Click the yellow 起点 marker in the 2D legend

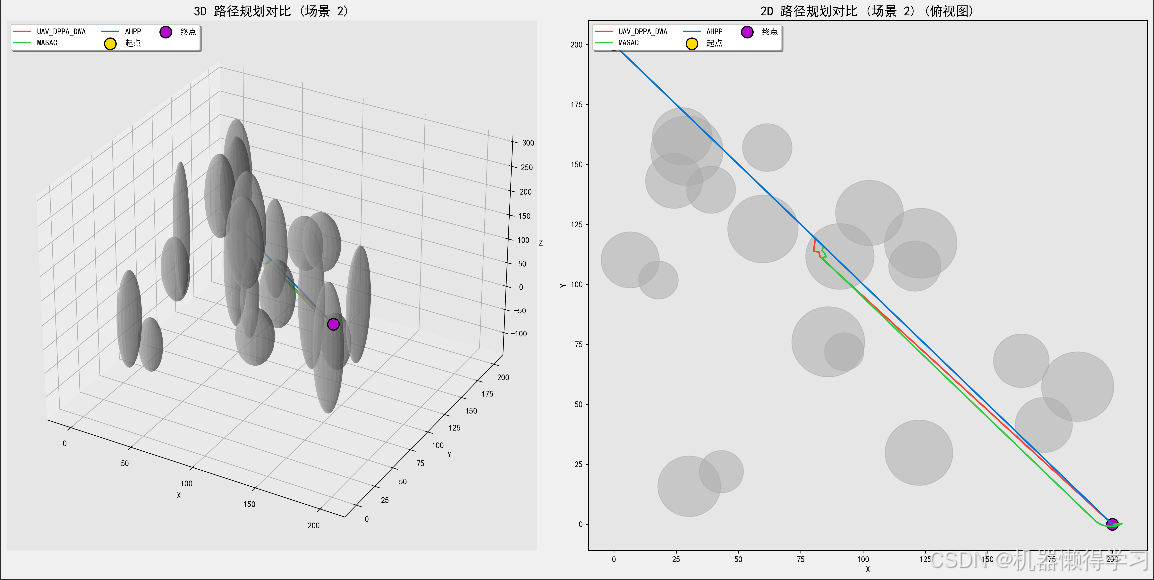[x=692, y=43]
